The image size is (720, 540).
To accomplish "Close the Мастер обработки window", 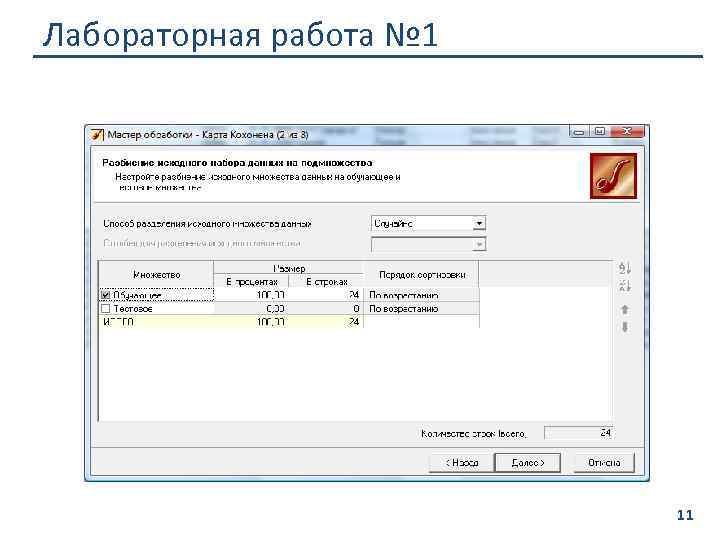I will coord(627,132).
